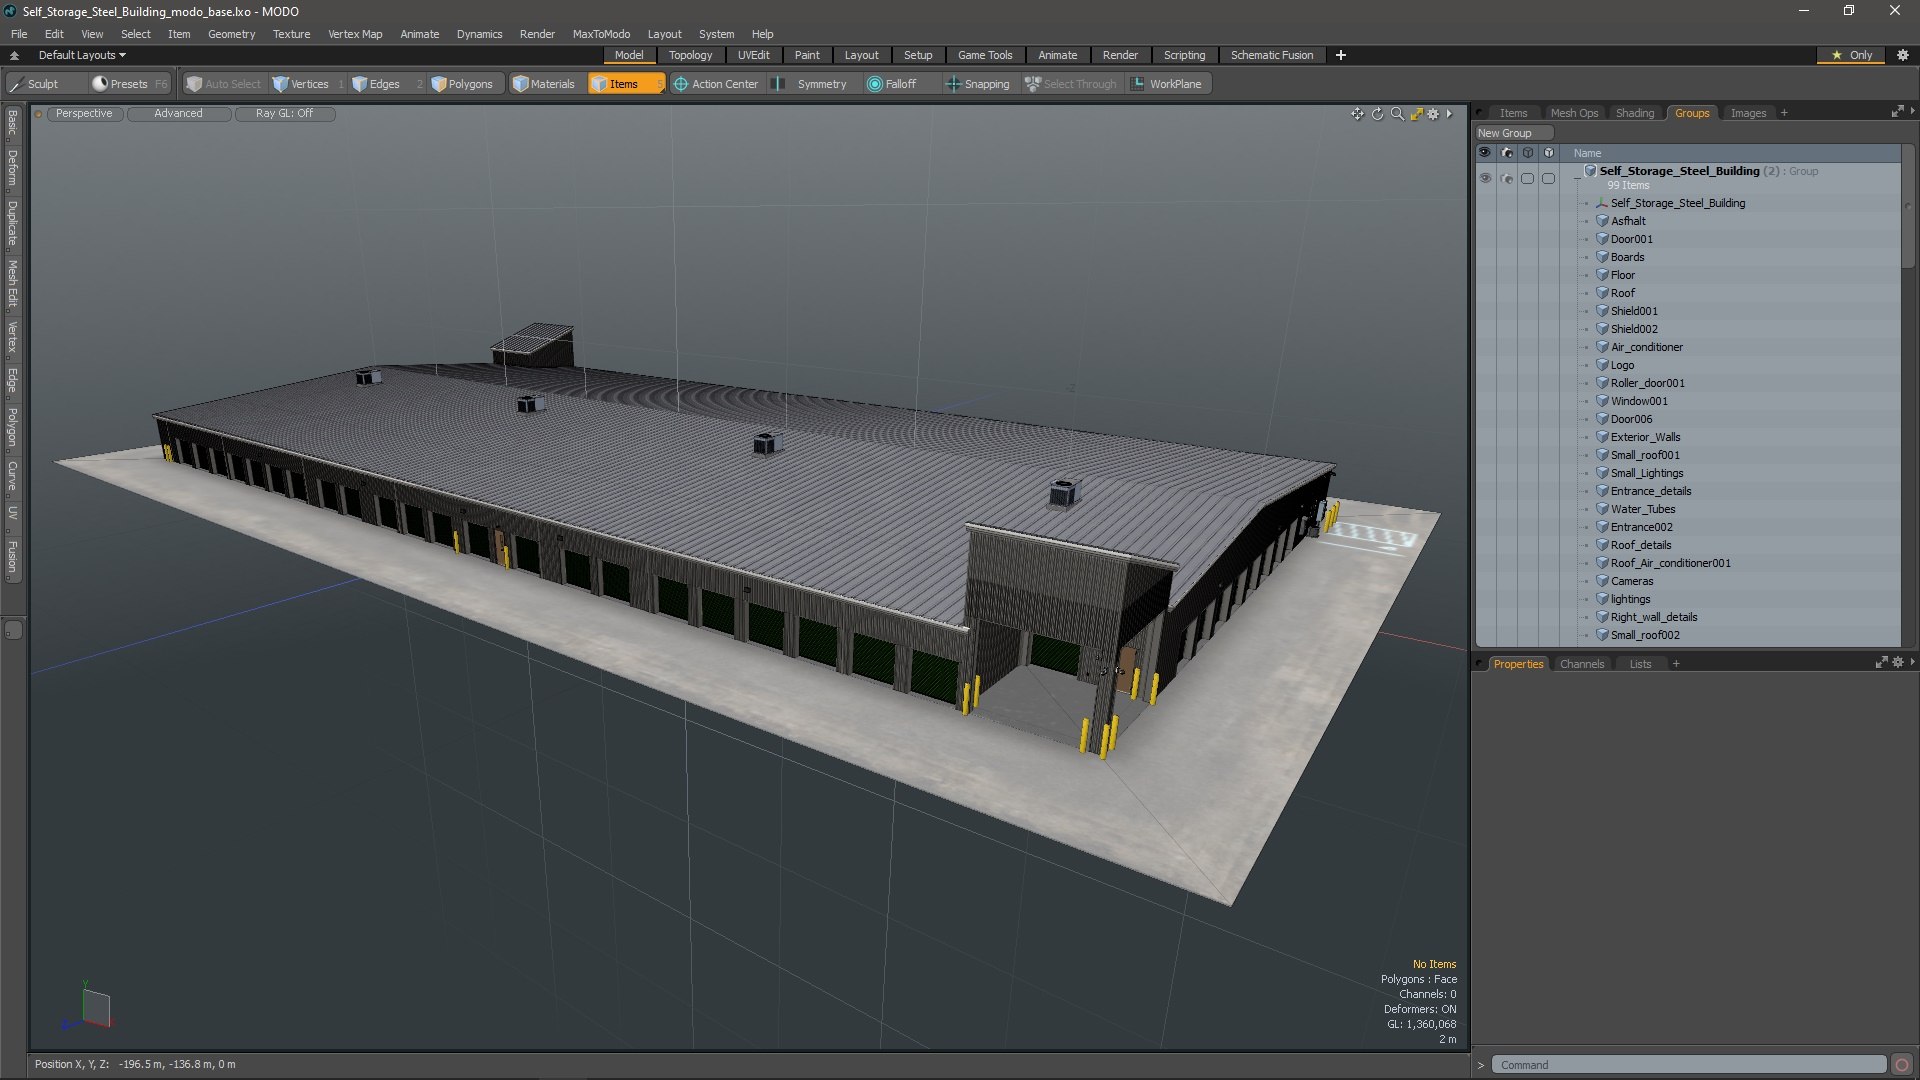Open layout settings gear at top right
This screenshot has height=1080, width=1920.
1903,55
